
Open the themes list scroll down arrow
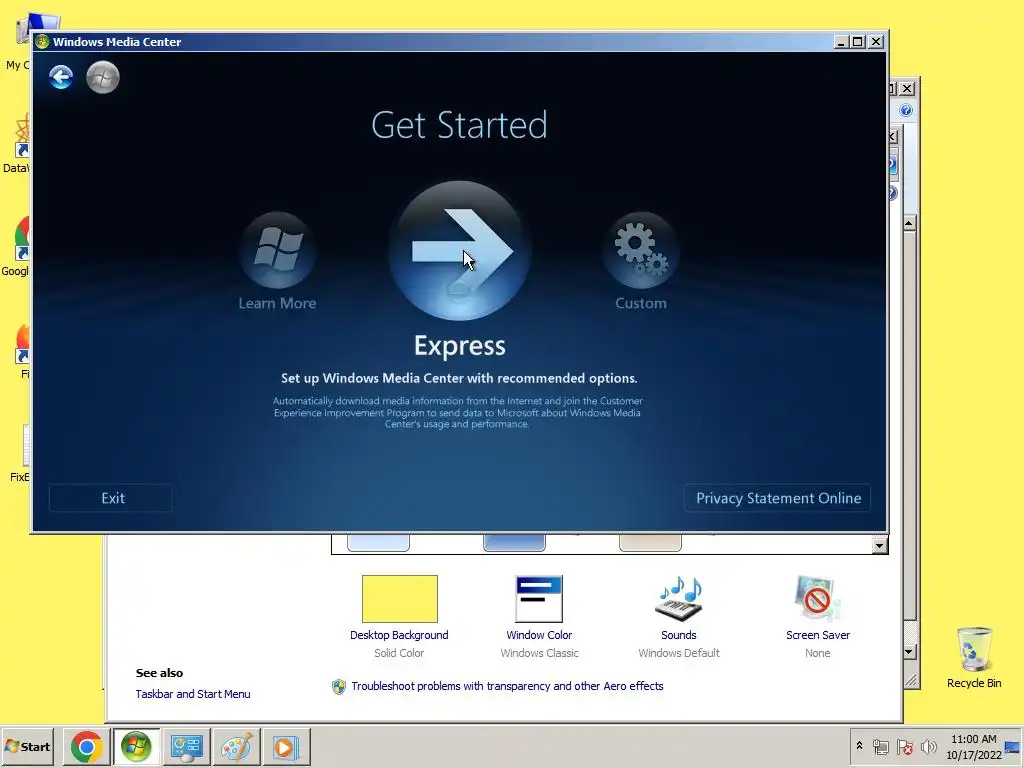(880, 545)
